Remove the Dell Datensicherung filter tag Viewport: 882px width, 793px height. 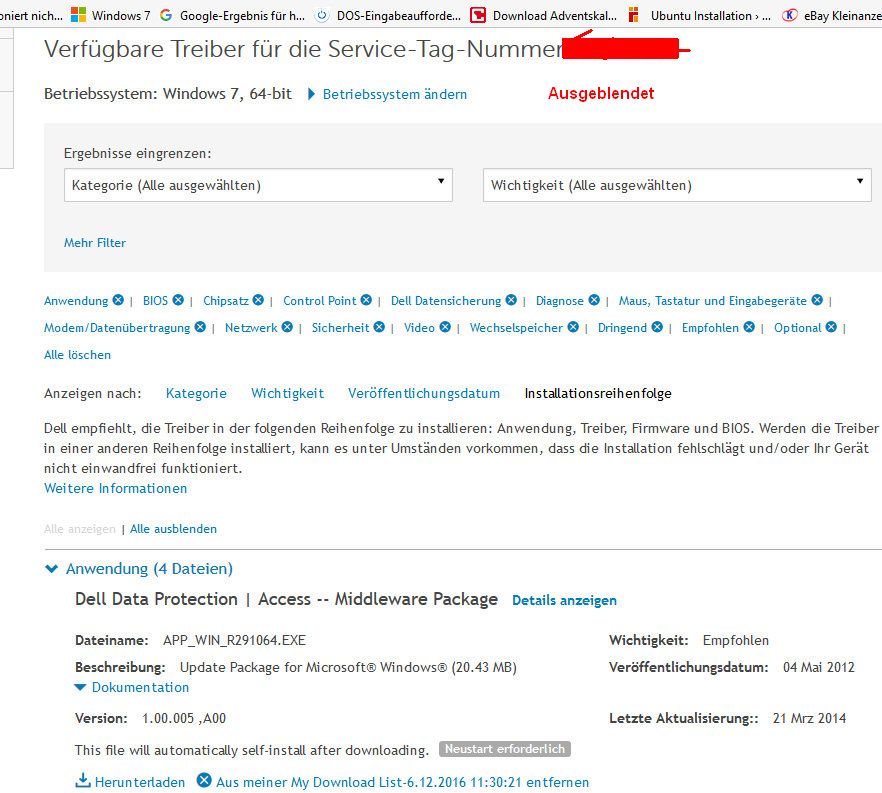511,300
